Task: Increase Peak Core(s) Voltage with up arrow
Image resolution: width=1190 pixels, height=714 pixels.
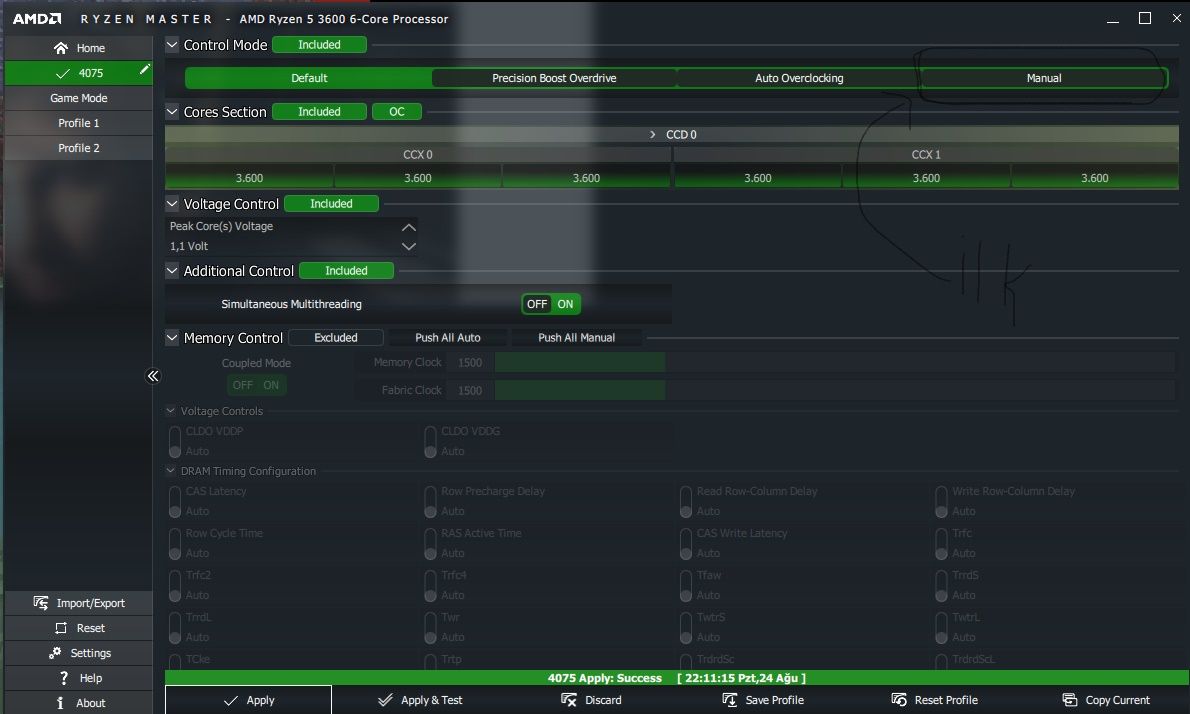Action: [x=408, y=227]
